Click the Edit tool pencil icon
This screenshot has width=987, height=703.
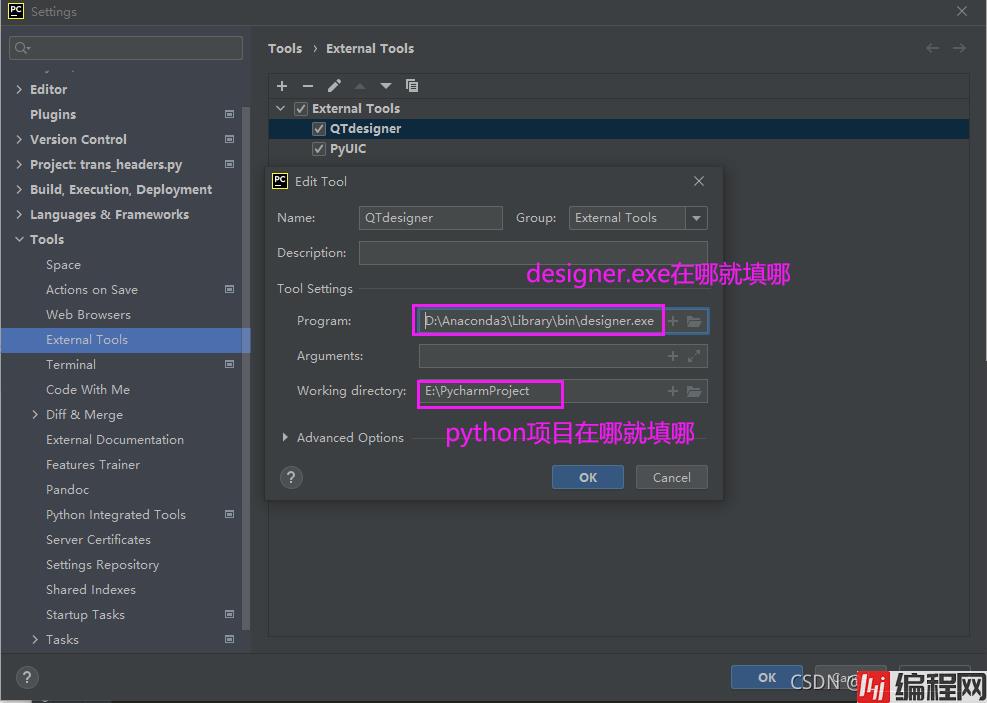click(334, 86)
